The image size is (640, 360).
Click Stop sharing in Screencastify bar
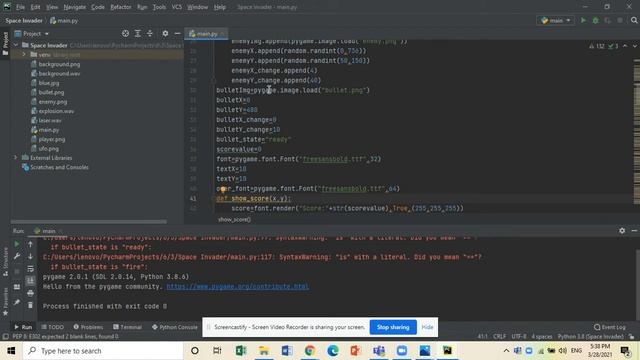[393, 327]
